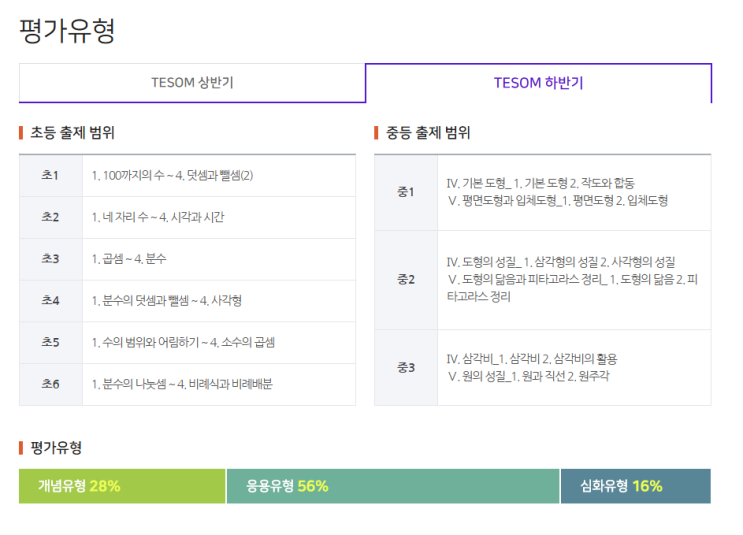Click the 평가유형 page title
The height and width of the screenshot is (535, 743).
67,30
